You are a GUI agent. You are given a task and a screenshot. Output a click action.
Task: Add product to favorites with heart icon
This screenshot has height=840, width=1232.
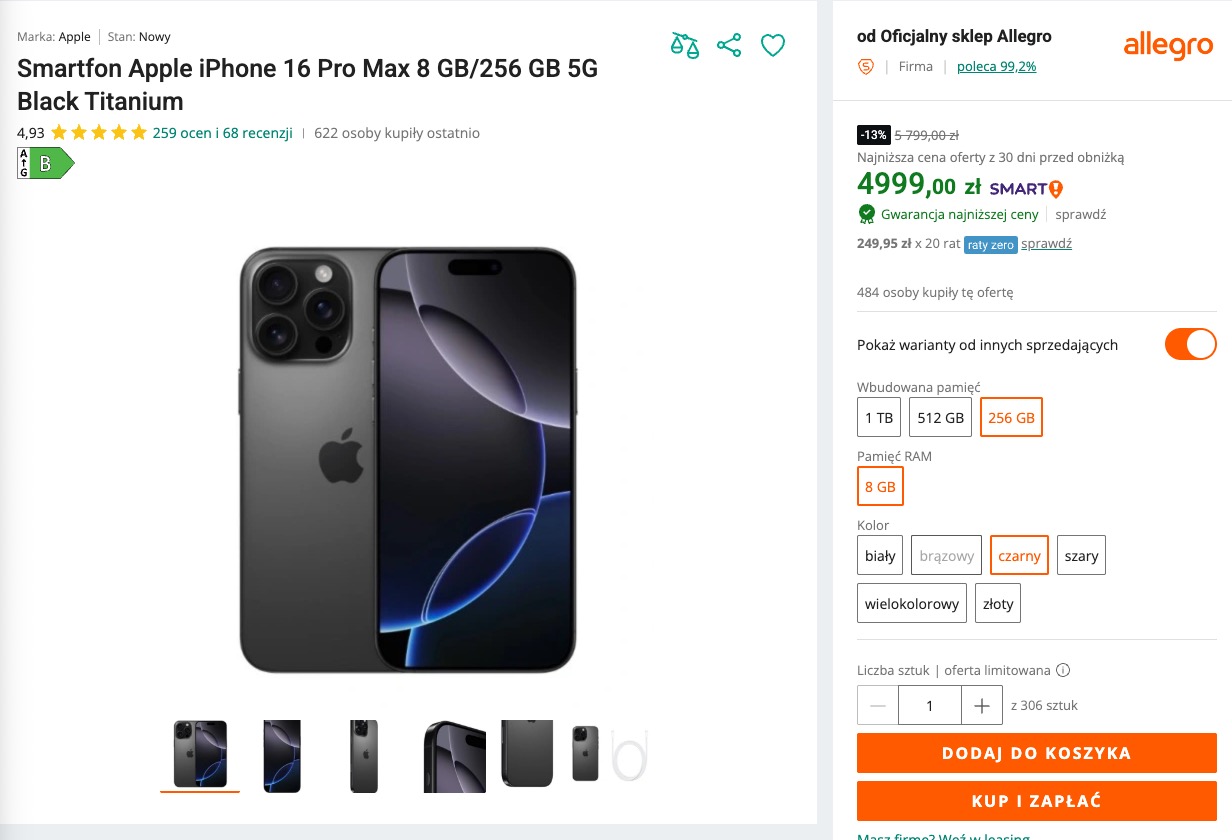click(773, 45)
